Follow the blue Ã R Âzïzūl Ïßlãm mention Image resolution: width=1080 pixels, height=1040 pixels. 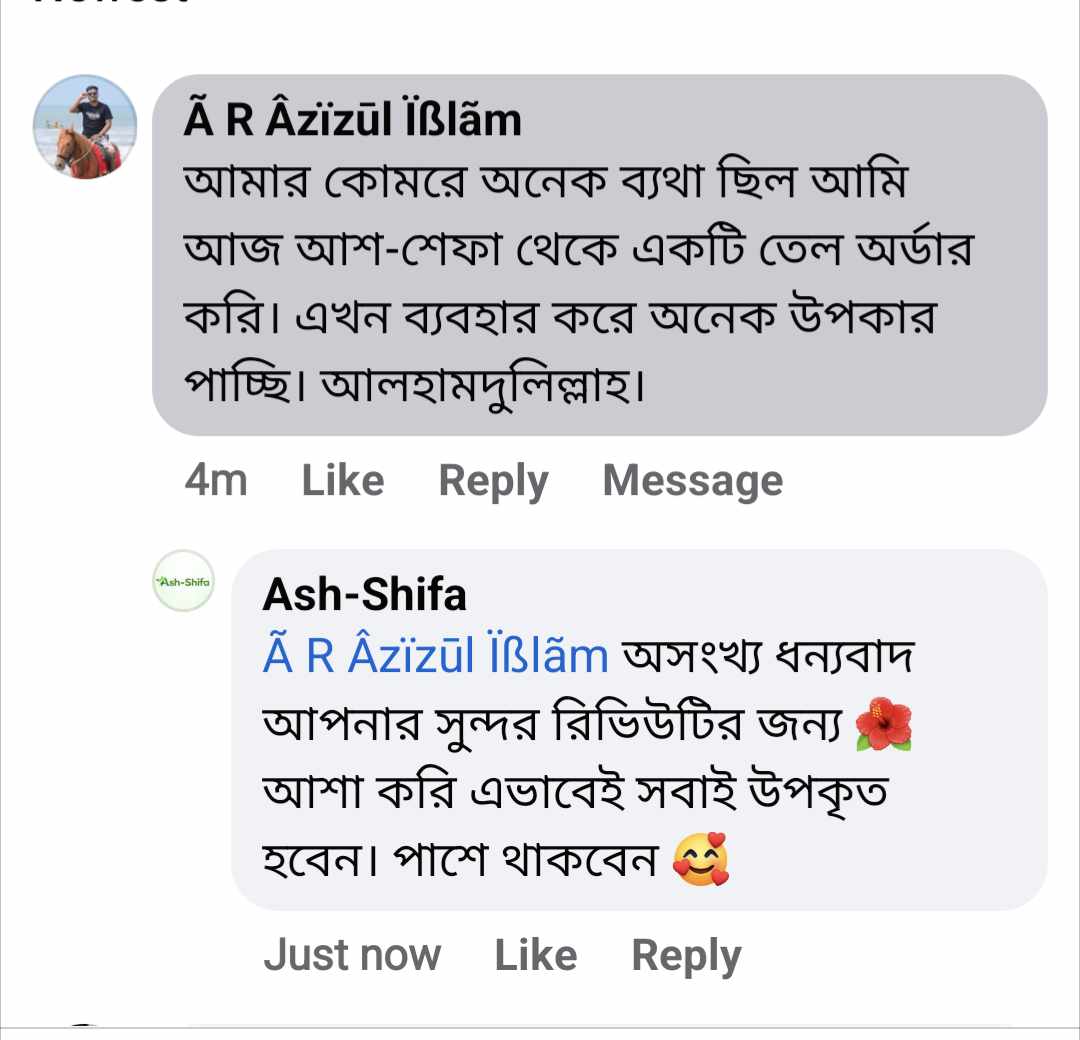435,657
